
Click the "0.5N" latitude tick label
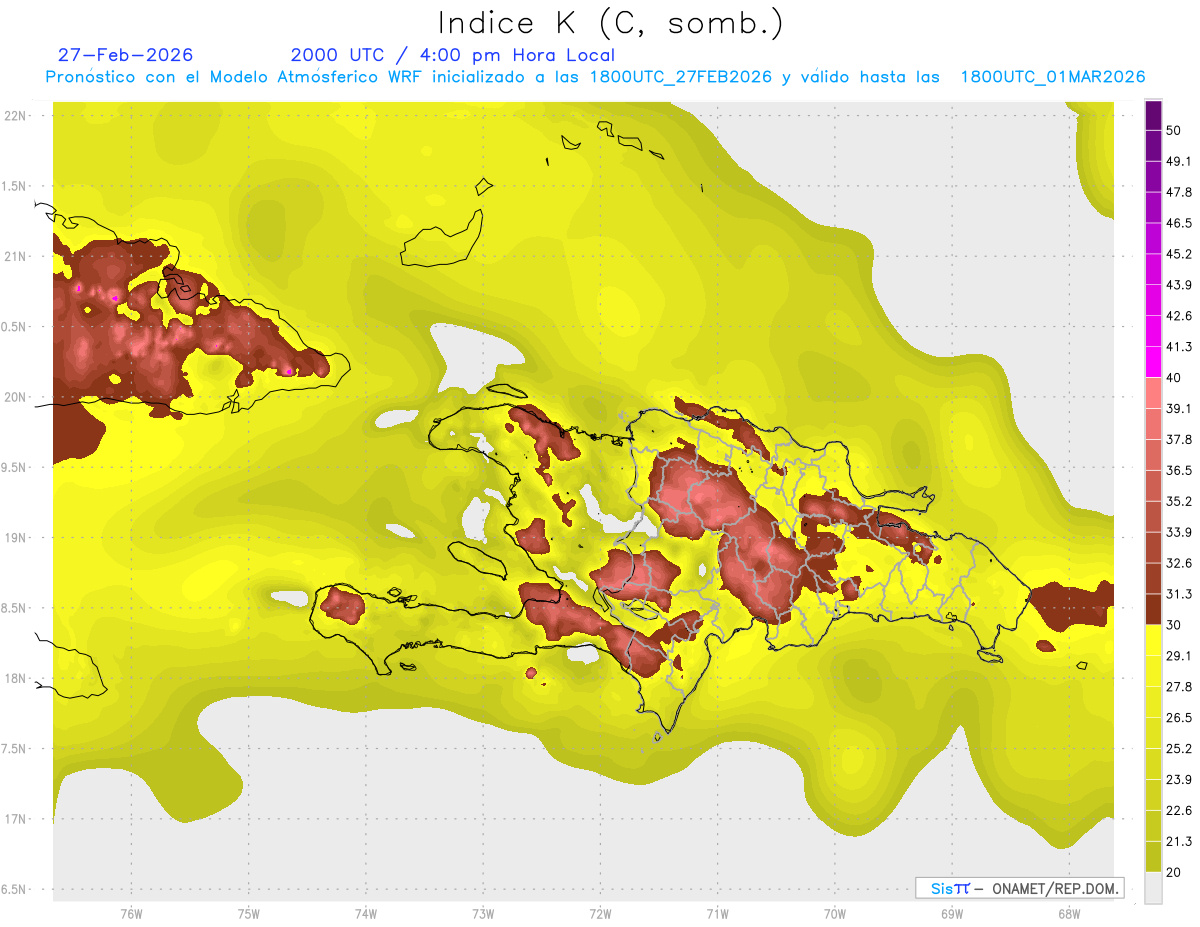[15, 327]
